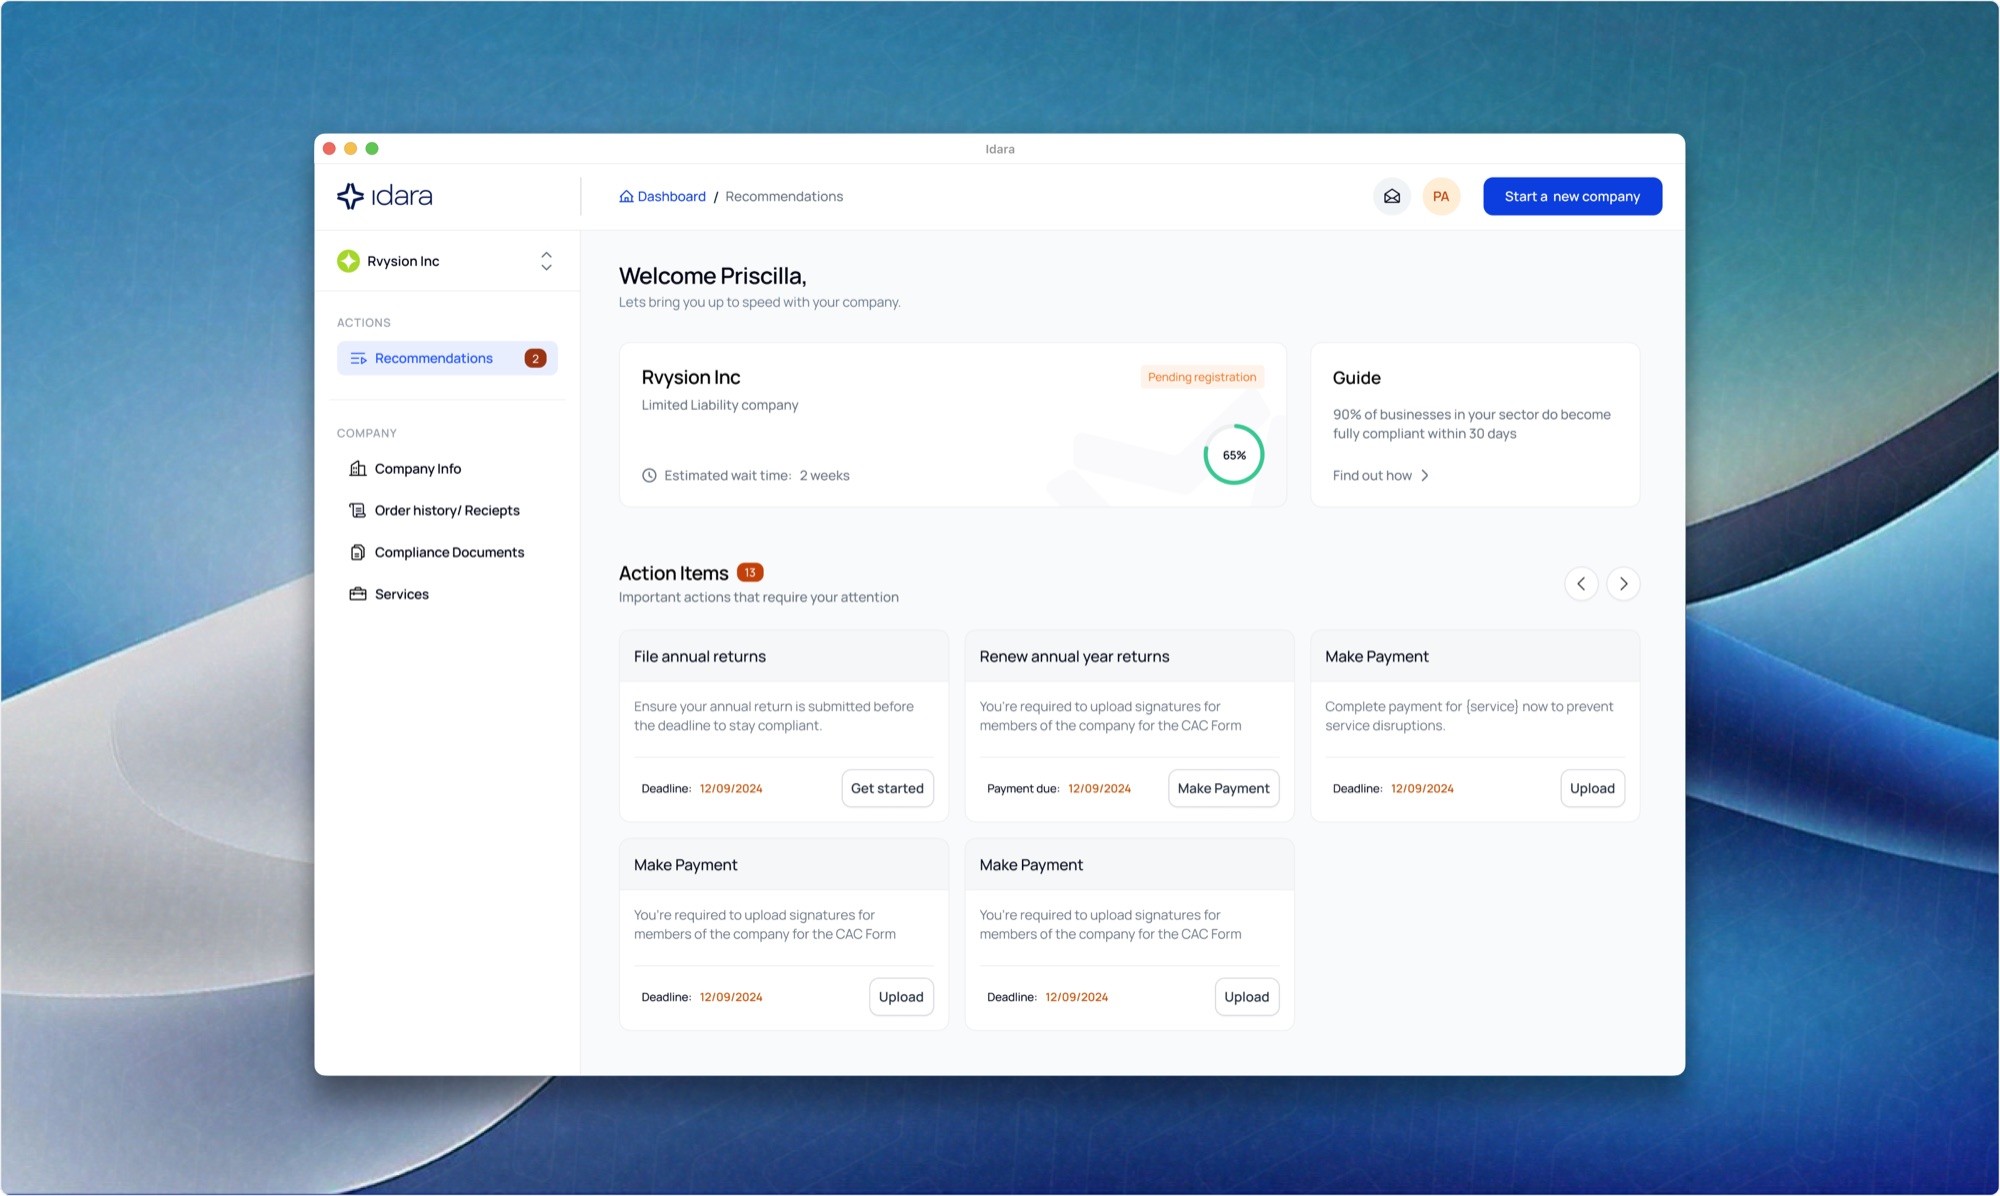This screenshot has width=2000, height=1196.
Task: Click the 65% progress ring
Action: coord(1234,455)
